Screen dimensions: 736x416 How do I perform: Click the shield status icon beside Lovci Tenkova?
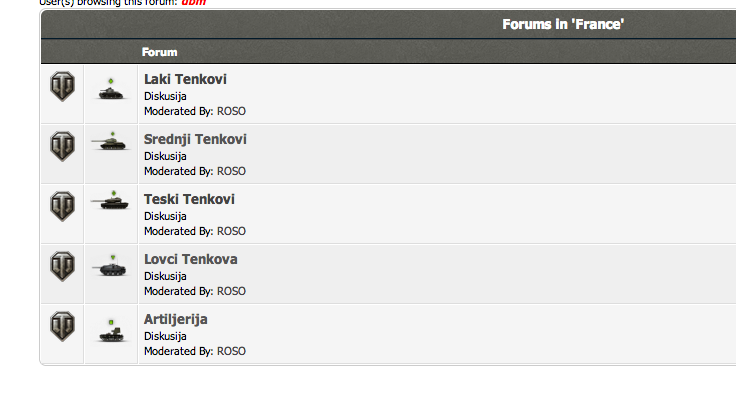click(62, 267)
